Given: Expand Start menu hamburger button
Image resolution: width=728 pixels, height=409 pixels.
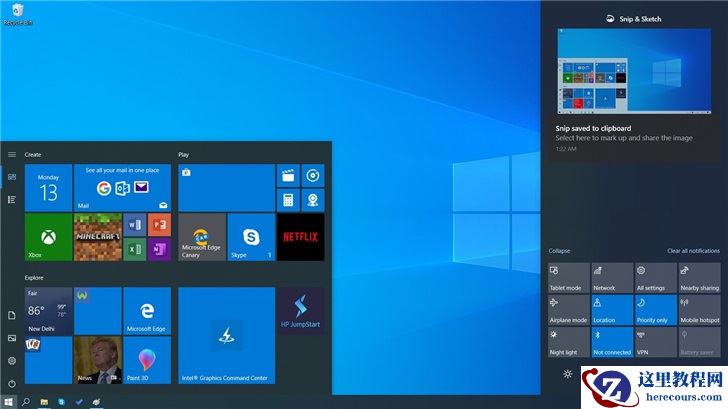Looking at the screenshot, I should point(12,155).
